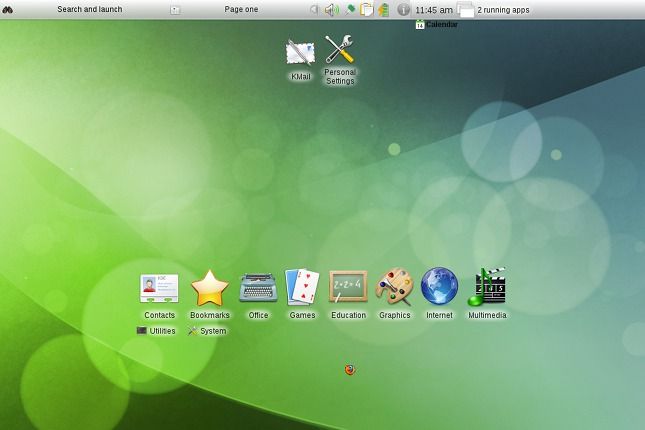Show the 2 running apps switcher

pyautogui.click(x=494, y=10)
